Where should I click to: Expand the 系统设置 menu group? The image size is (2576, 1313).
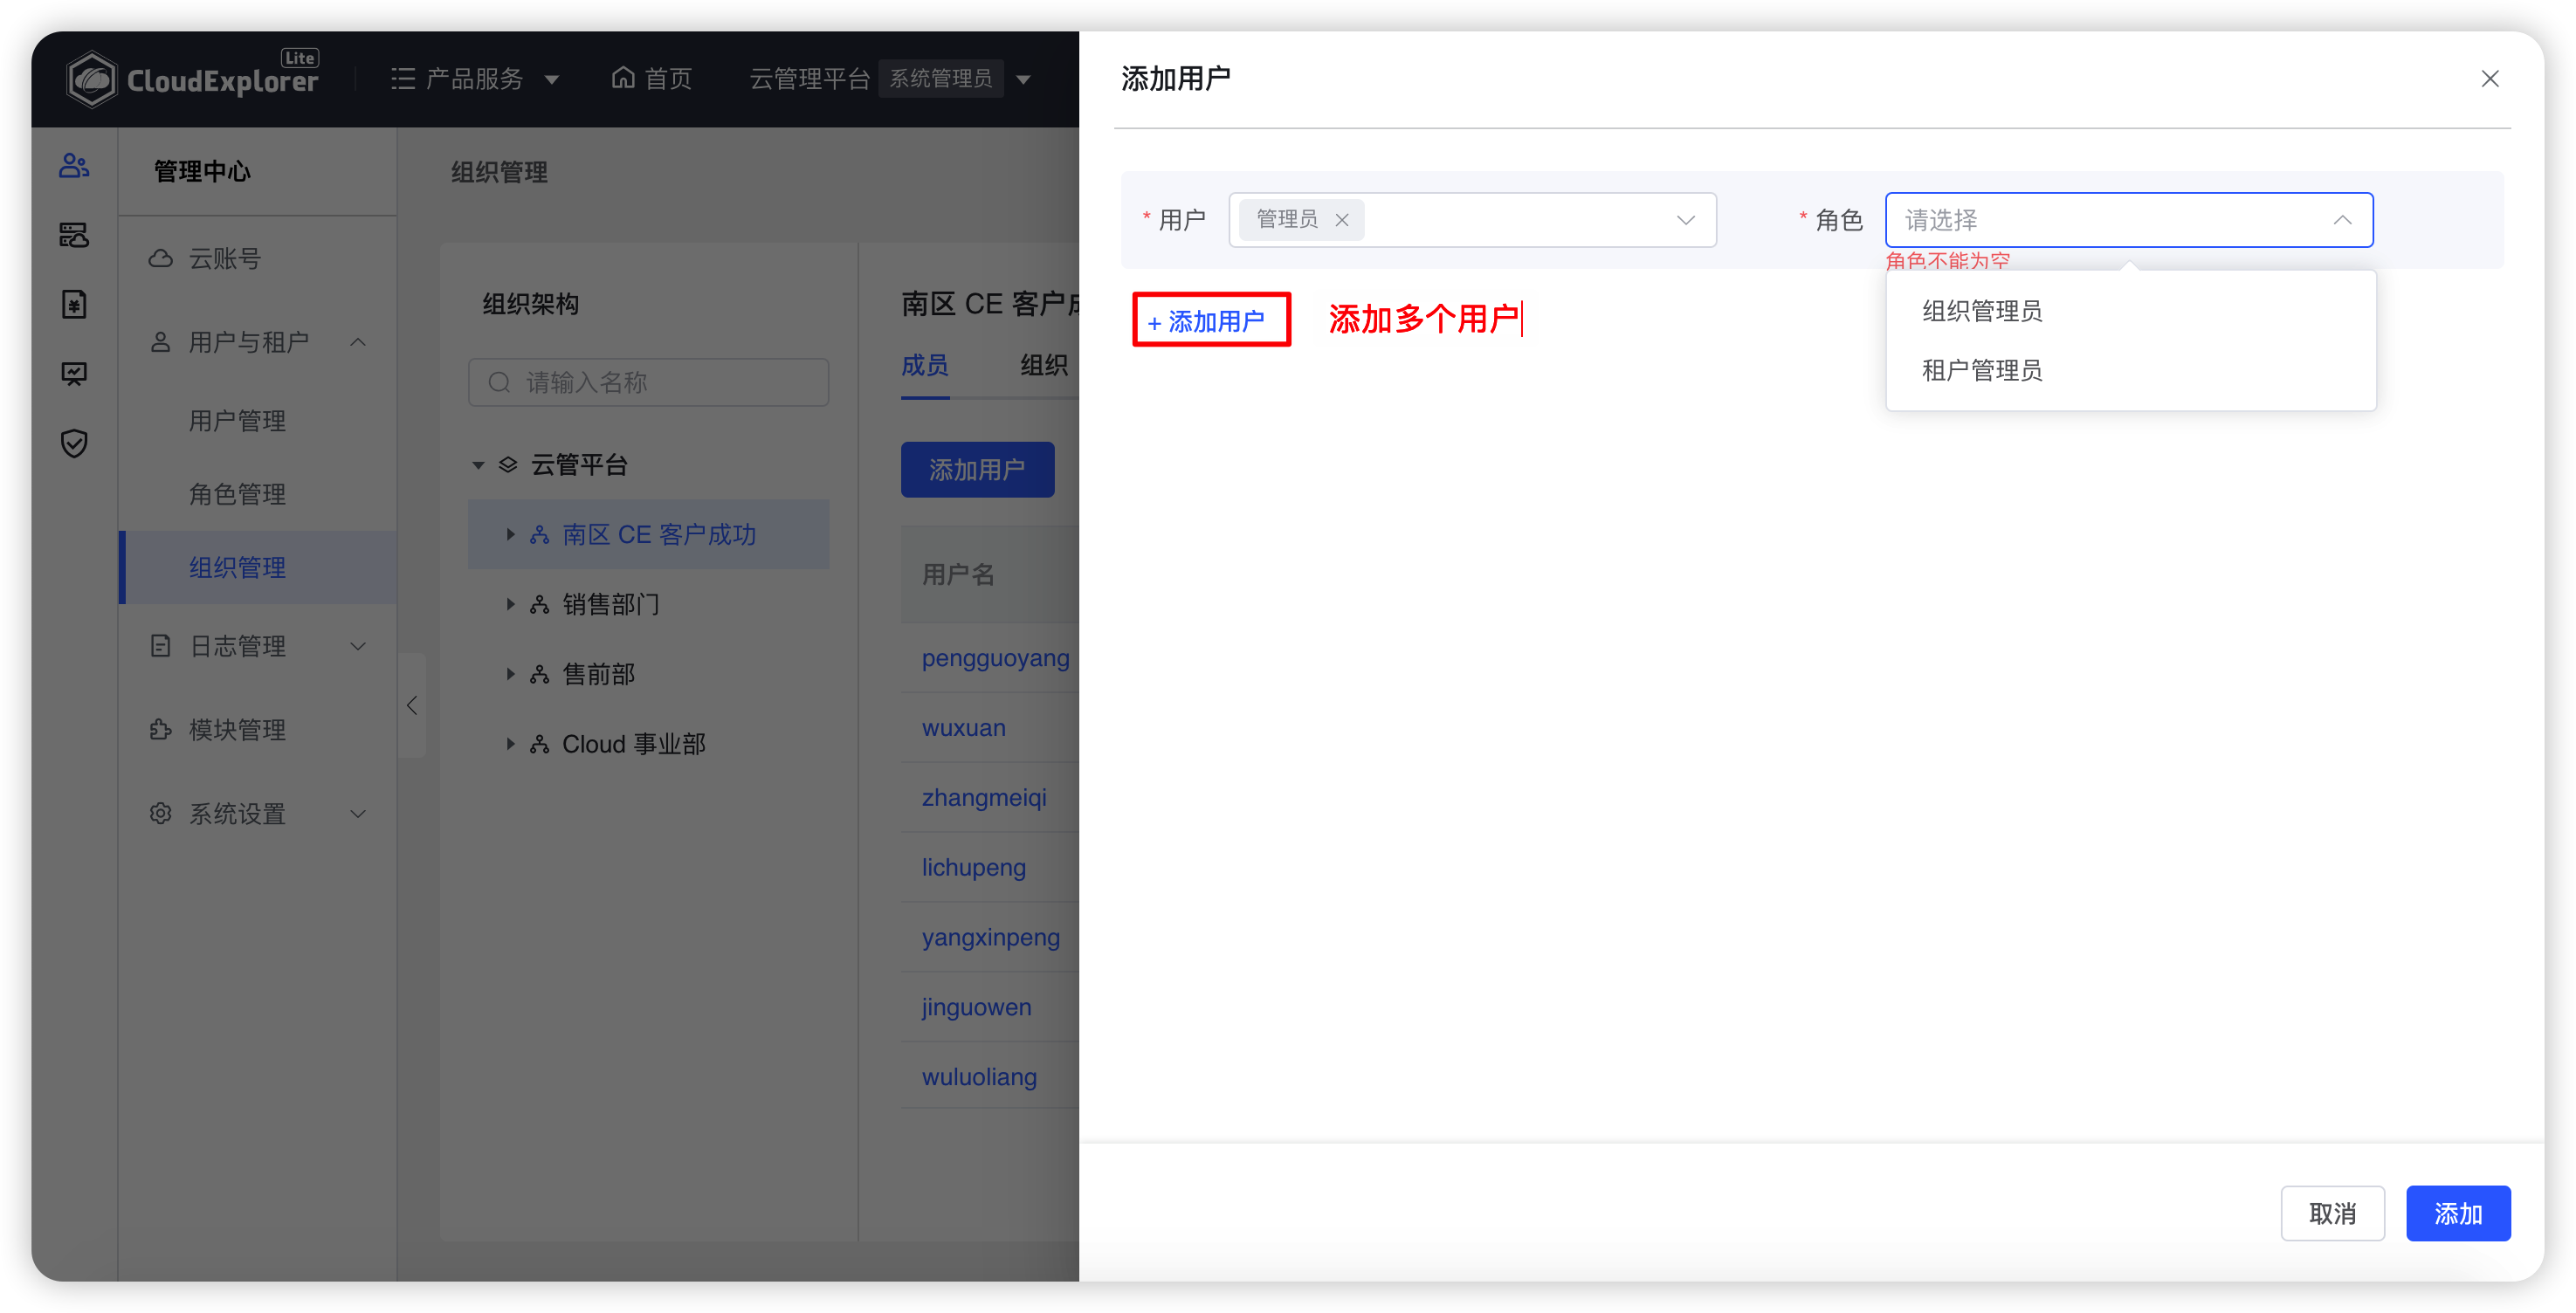(x=358, y=814)
